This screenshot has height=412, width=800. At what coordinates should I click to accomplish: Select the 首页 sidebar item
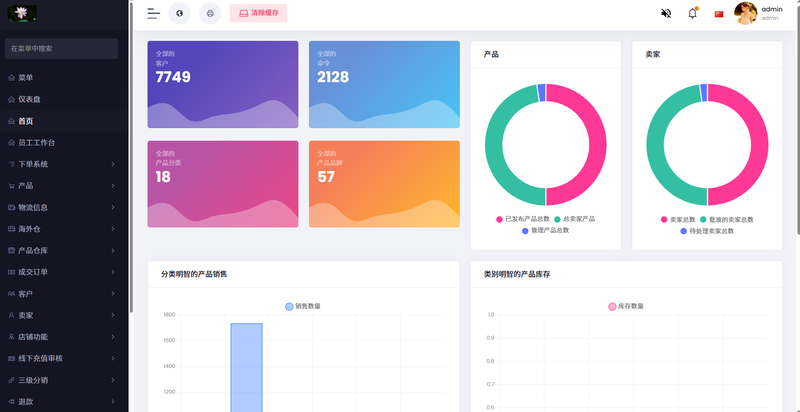[64, 121]
